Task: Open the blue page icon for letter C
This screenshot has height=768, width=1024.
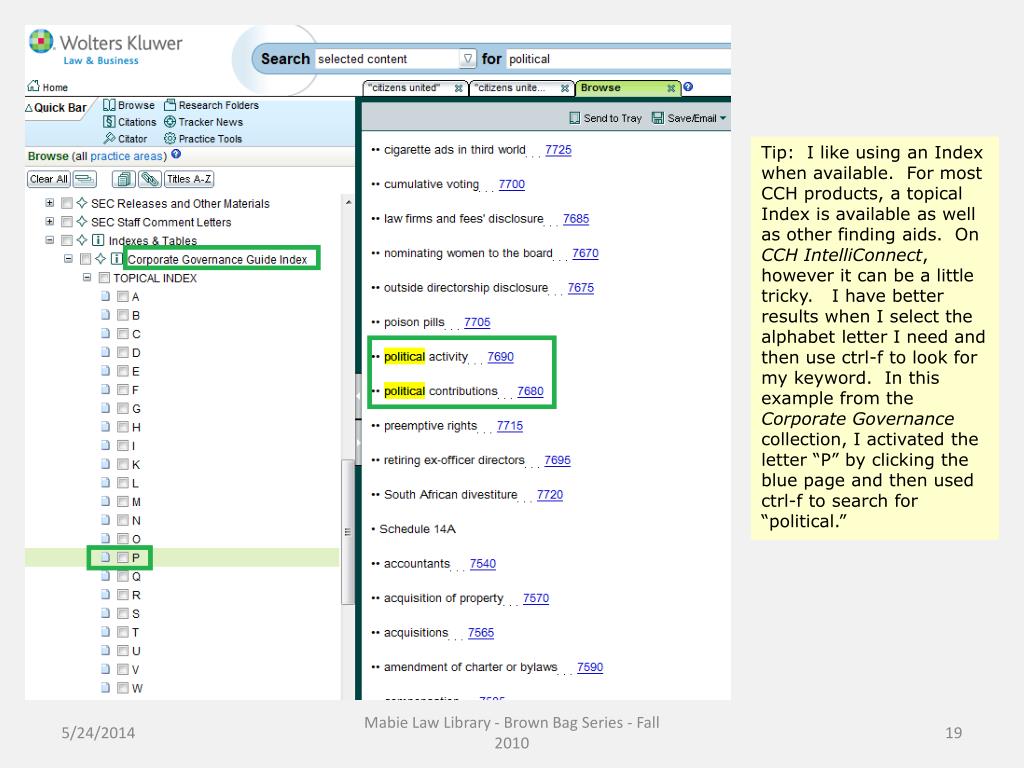Action: 105,333
